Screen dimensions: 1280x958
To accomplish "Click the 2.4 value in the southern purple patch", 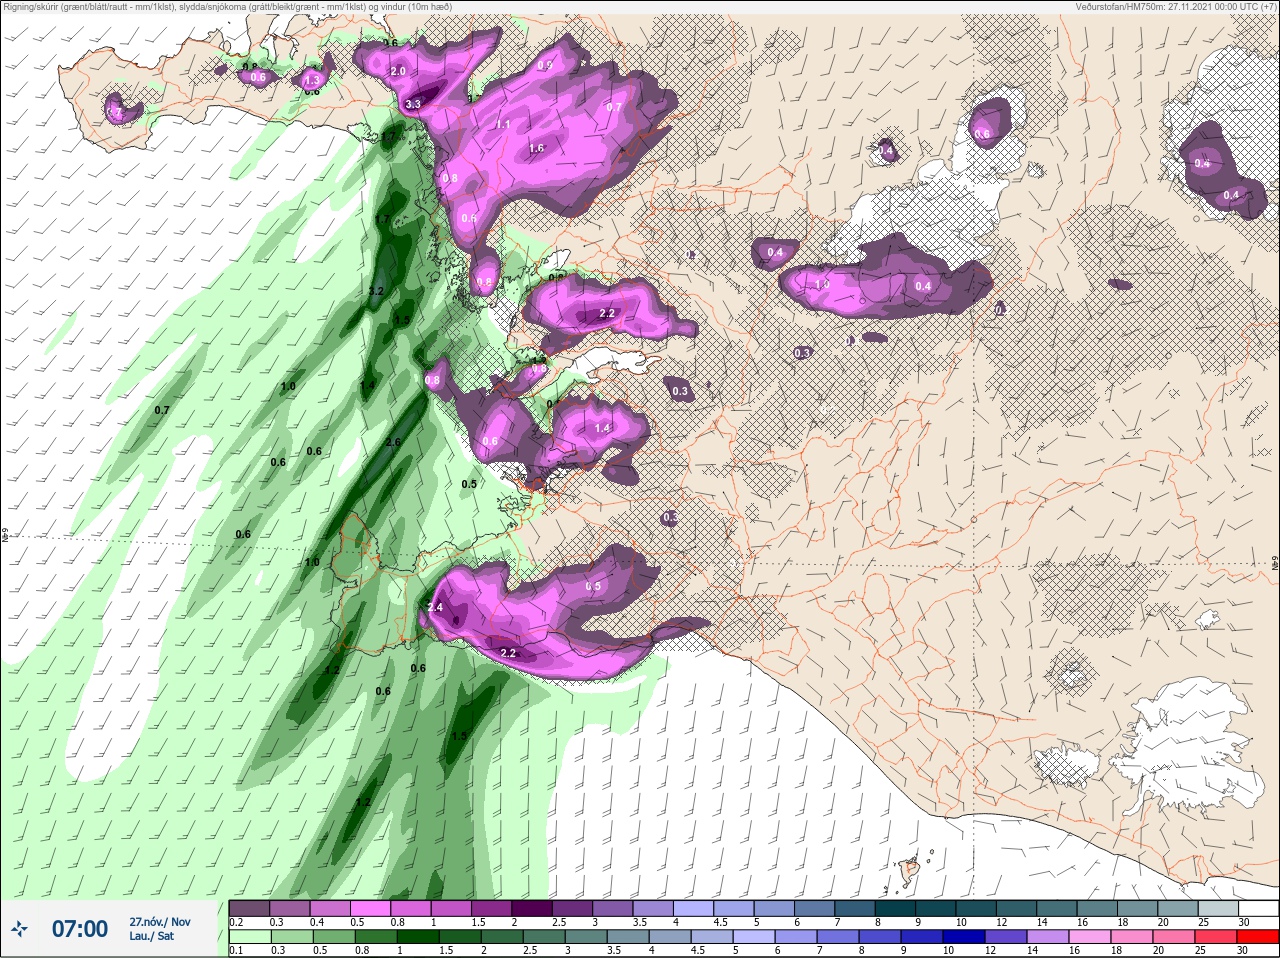I will tap(435, 607).
